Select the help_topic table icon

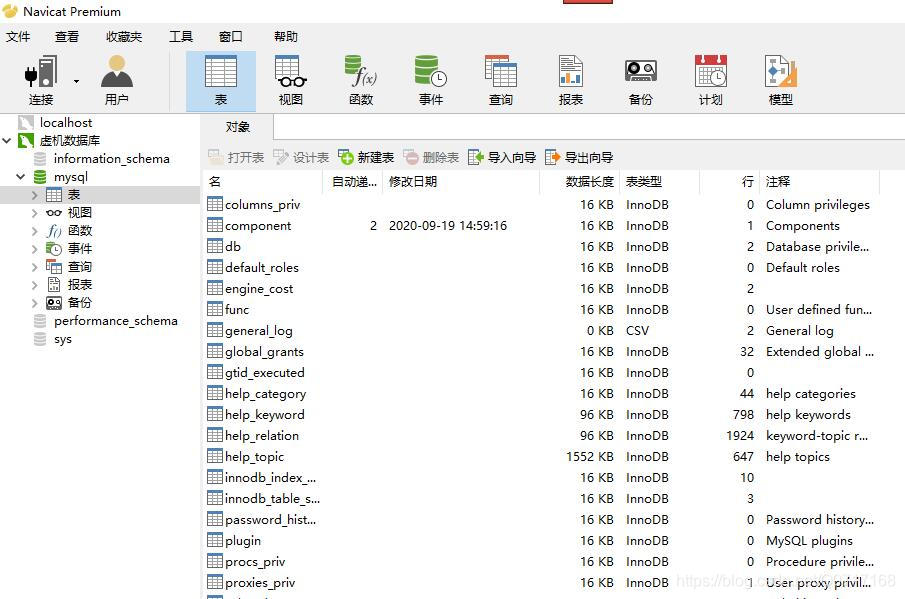click(x=215, y=456)
